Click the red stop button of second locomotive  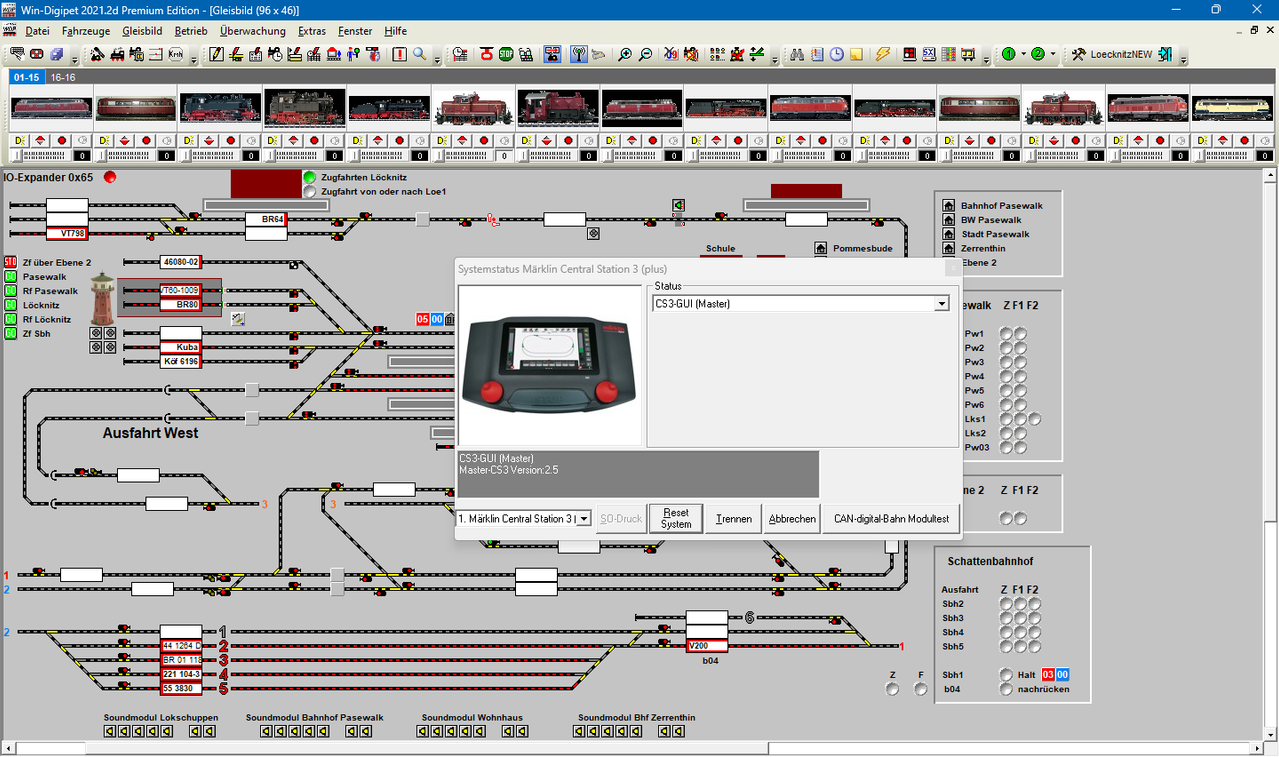coord(146,141)
